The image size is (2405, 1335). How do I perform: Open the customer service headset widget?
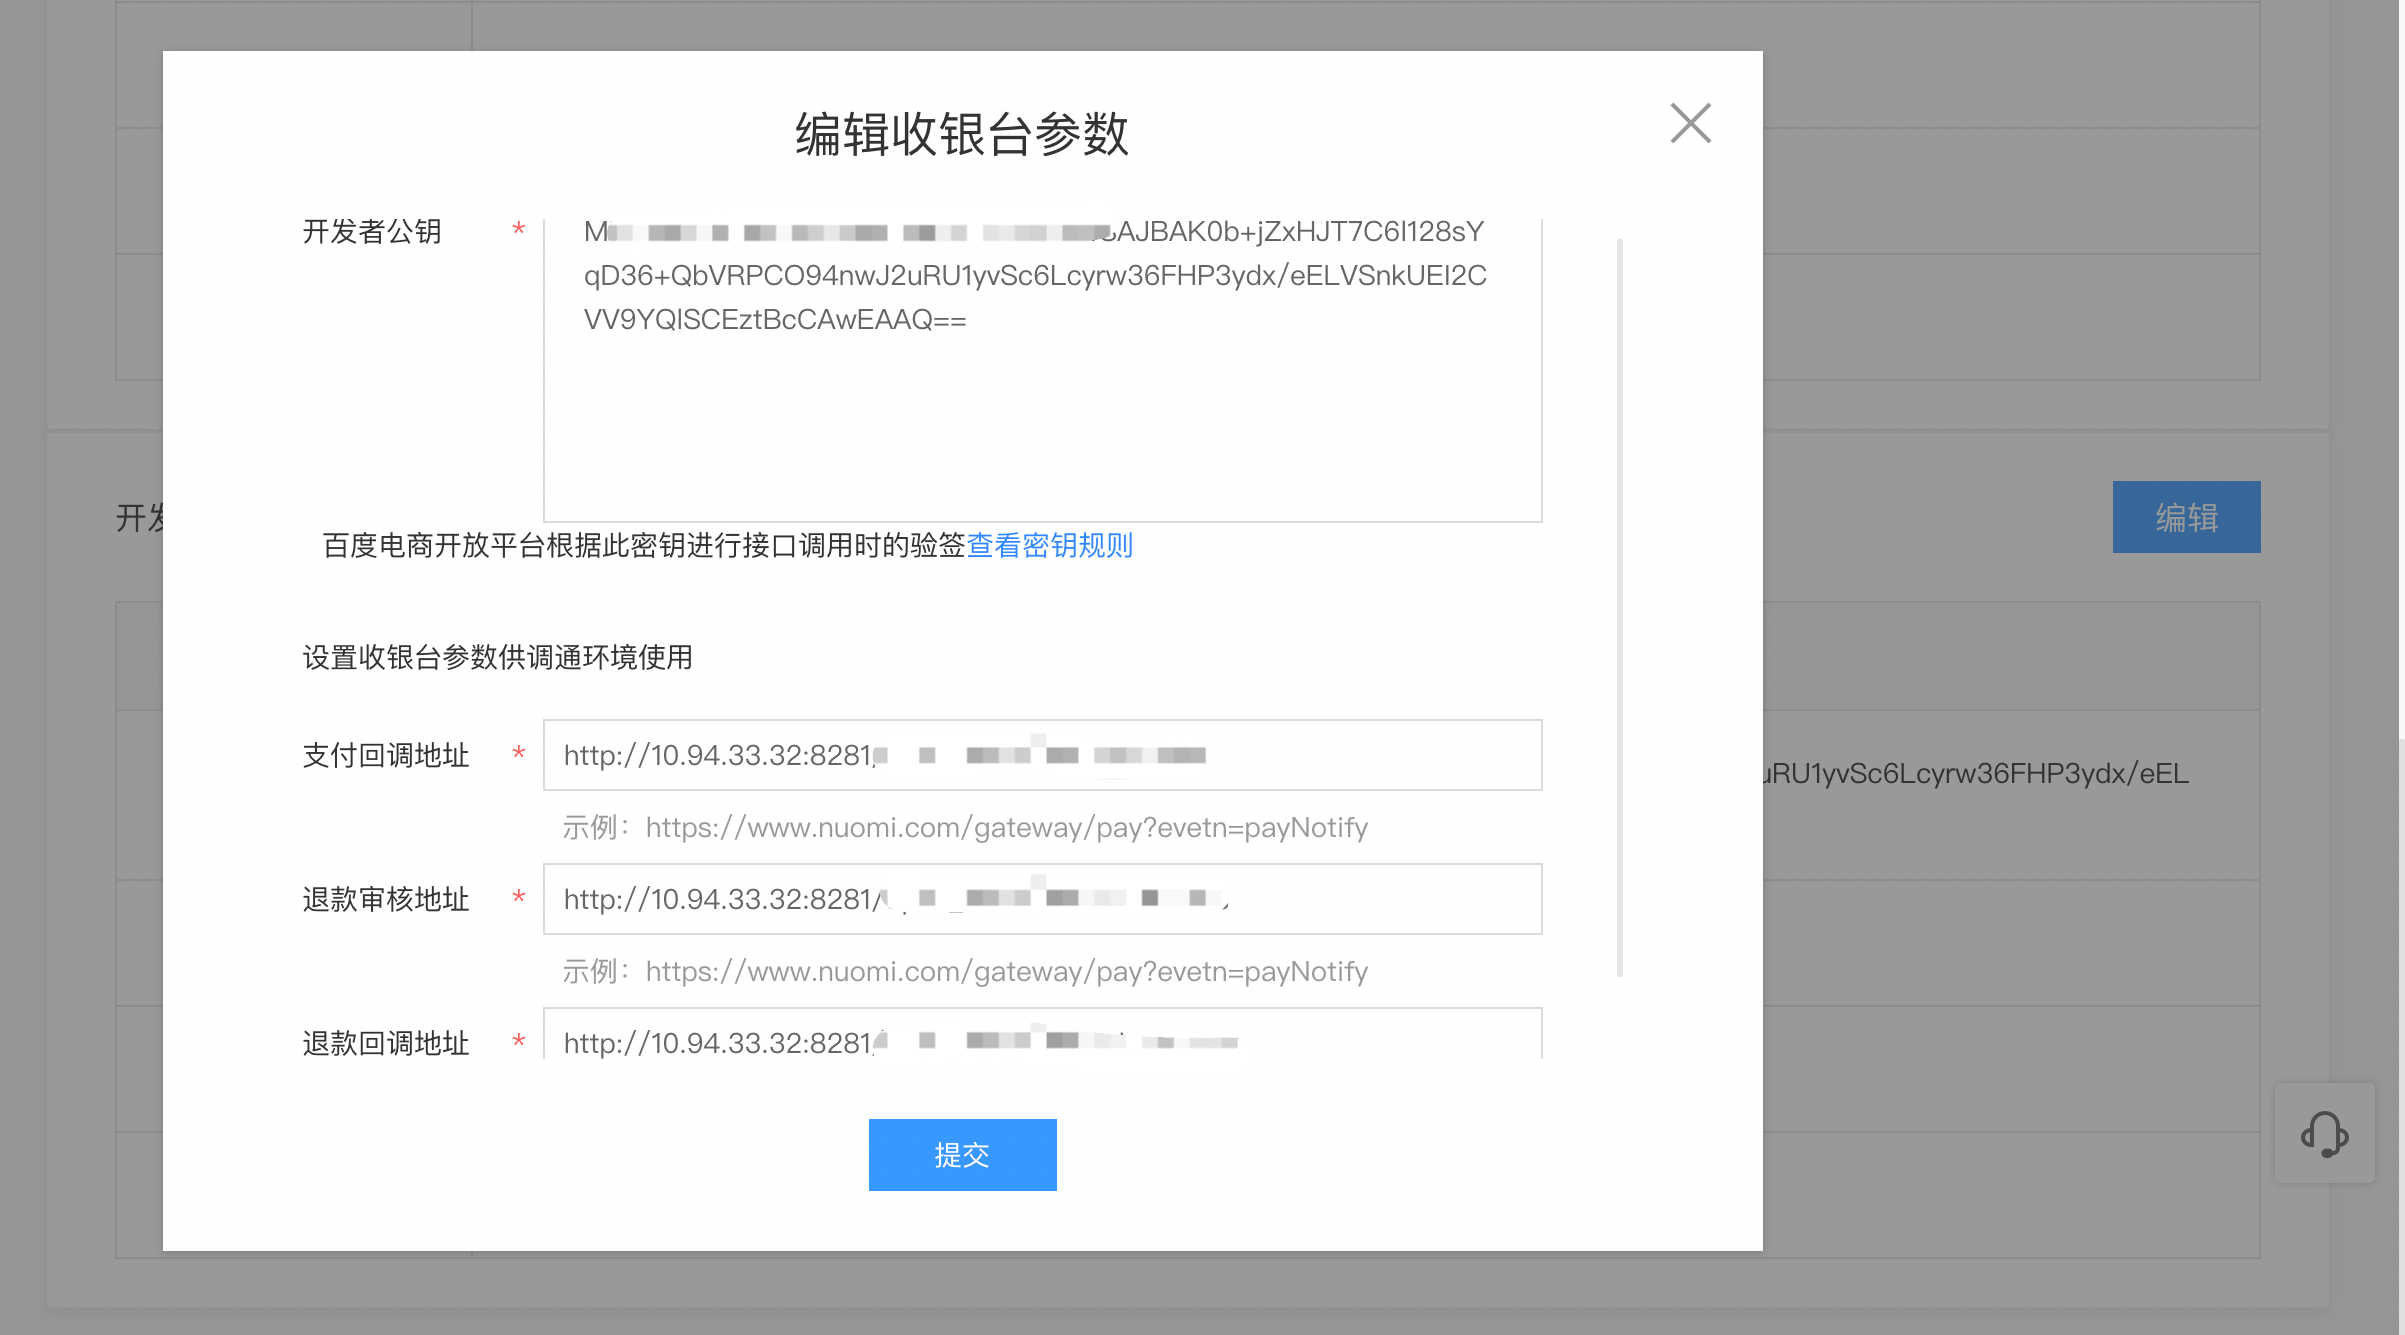point(2324,1133)
